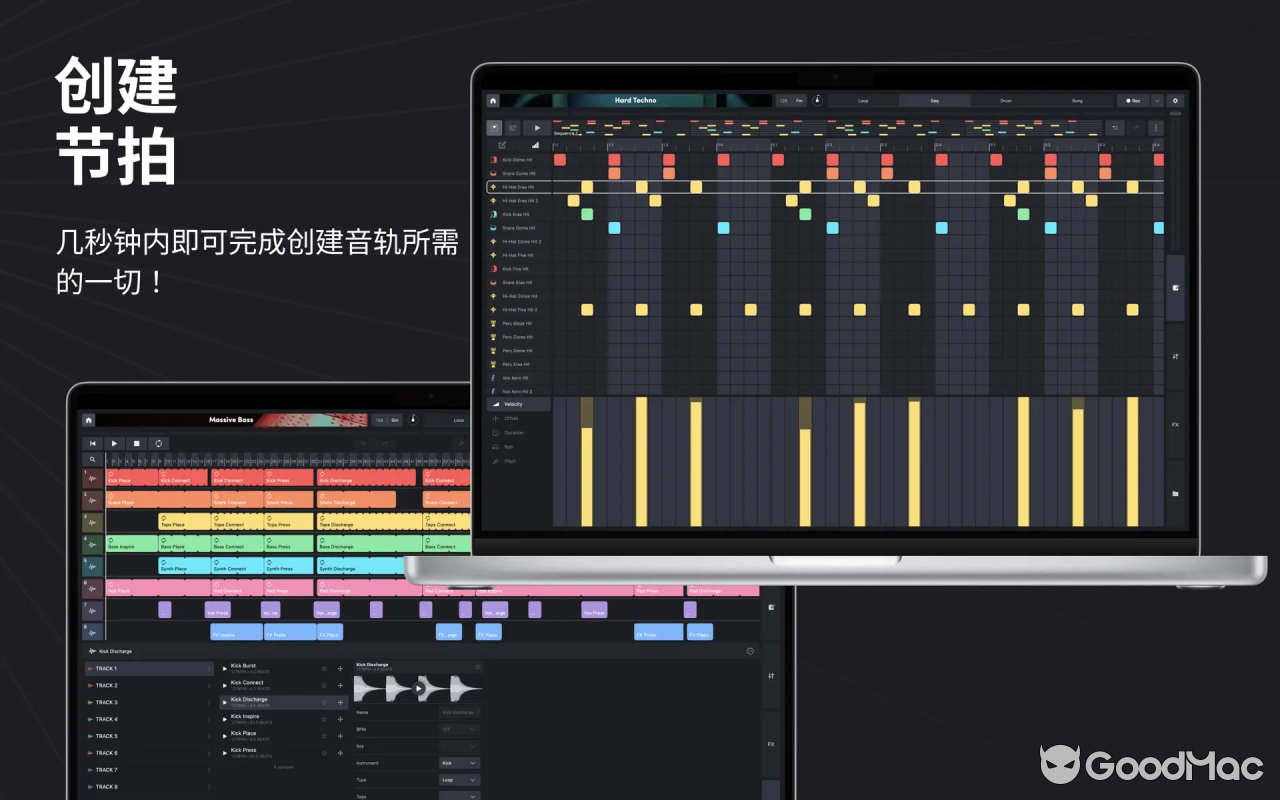Favorite the Kick Burst sample via its star
This screenshot has width=1280, height=800.
tap(324, 669)
